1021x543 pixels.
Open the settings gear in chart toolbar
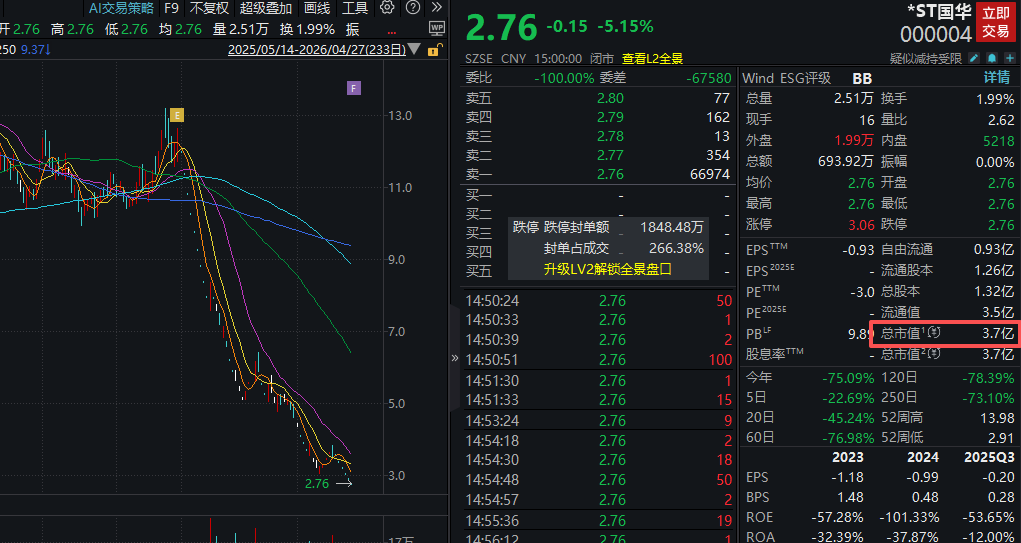(x=387, y=8)
